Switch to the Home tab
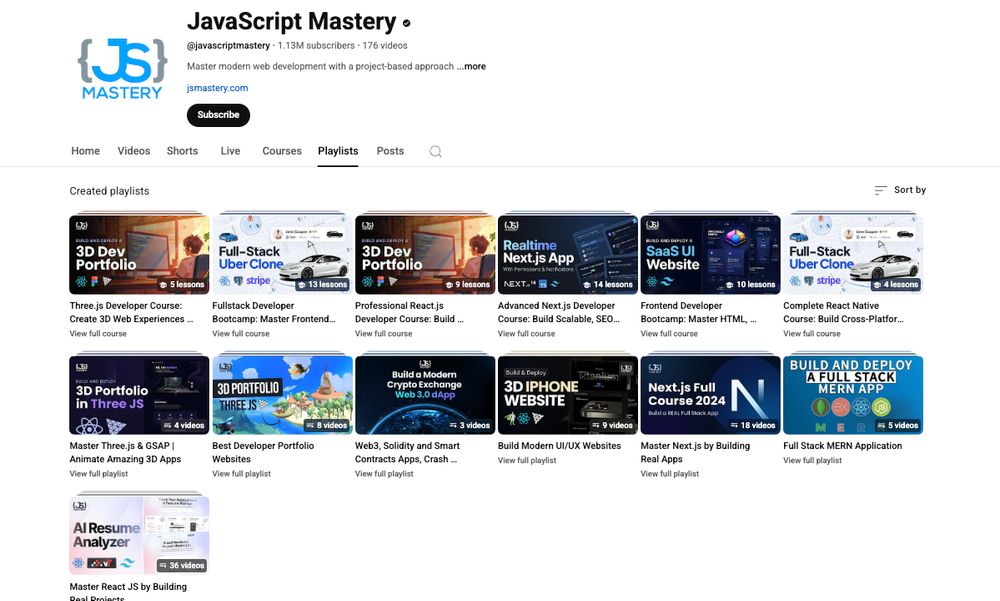The image size is (1000, 601). tap(85, 151)
